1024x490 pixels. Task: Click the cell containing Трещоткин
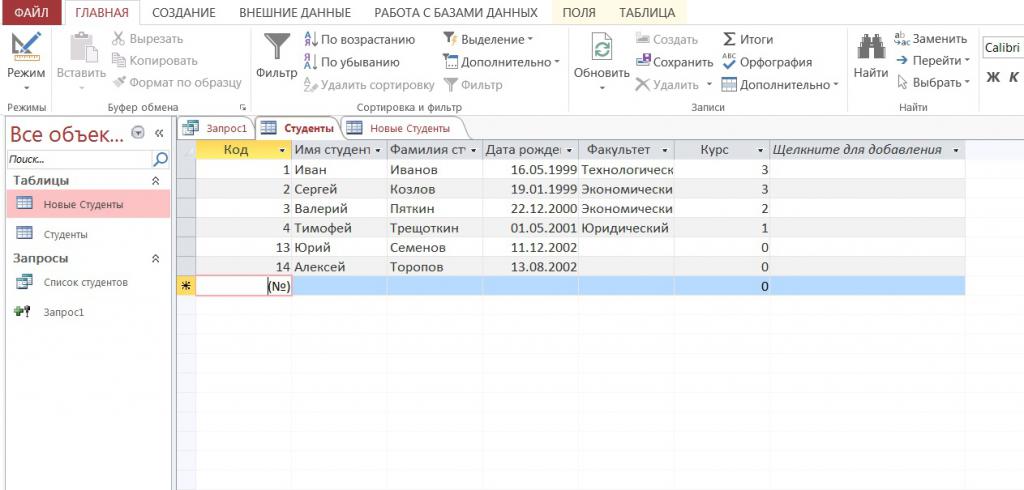435,229
